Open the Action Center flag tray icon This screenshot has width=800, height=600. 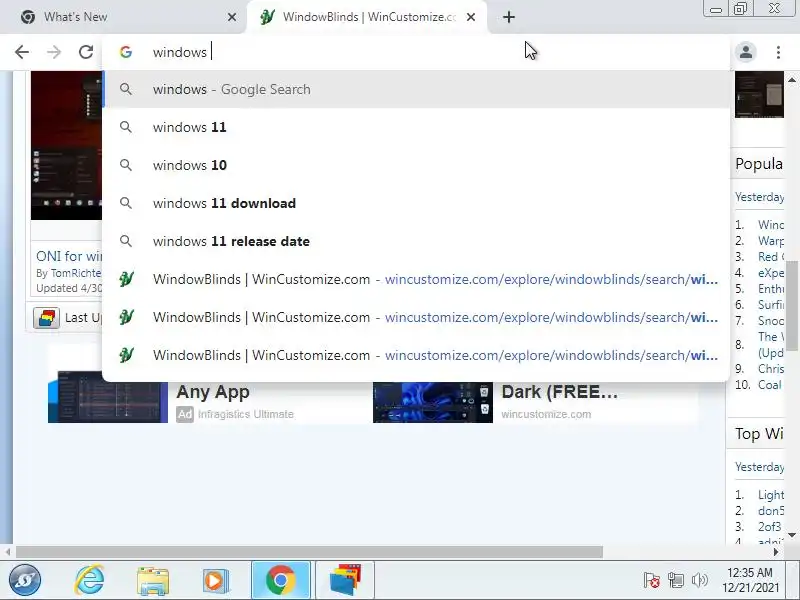[652, 580]
